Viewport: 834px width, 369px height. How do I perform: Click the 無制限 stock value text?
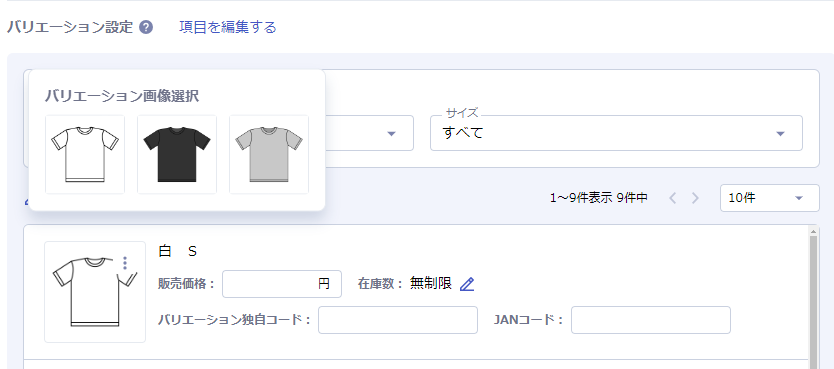[431, 284]
